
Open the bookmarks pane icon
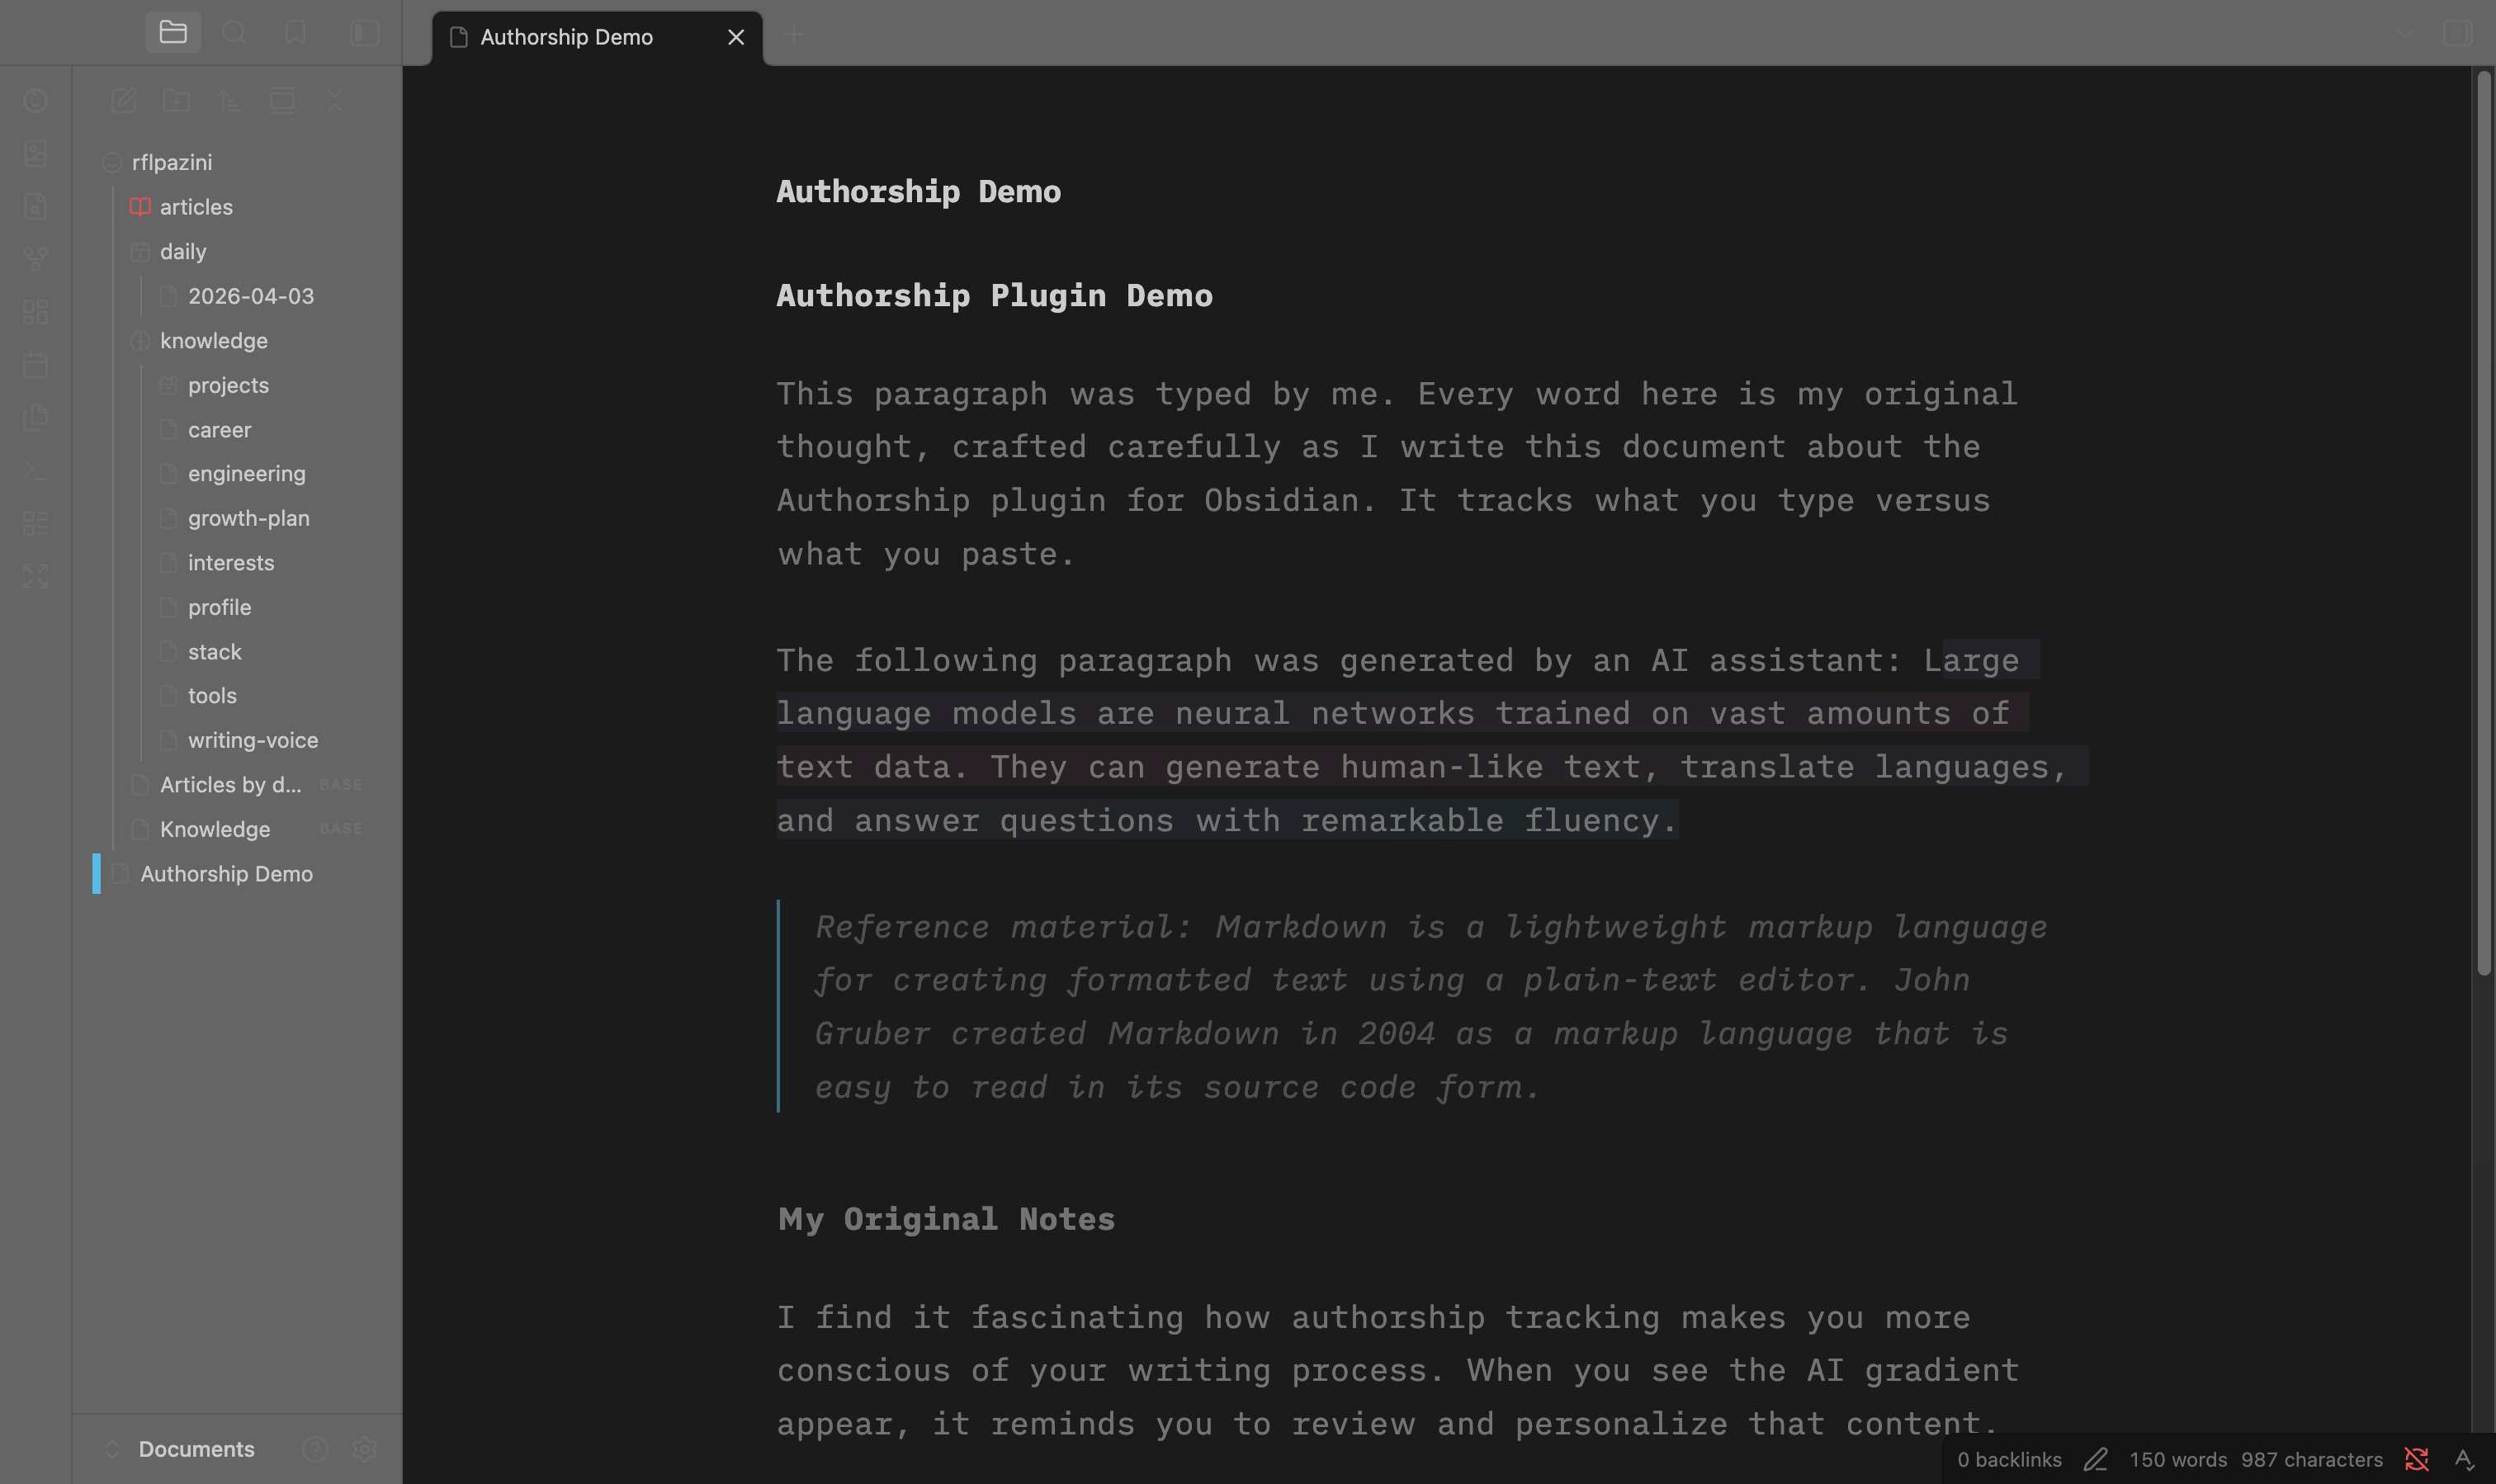(x=295, y=33)
